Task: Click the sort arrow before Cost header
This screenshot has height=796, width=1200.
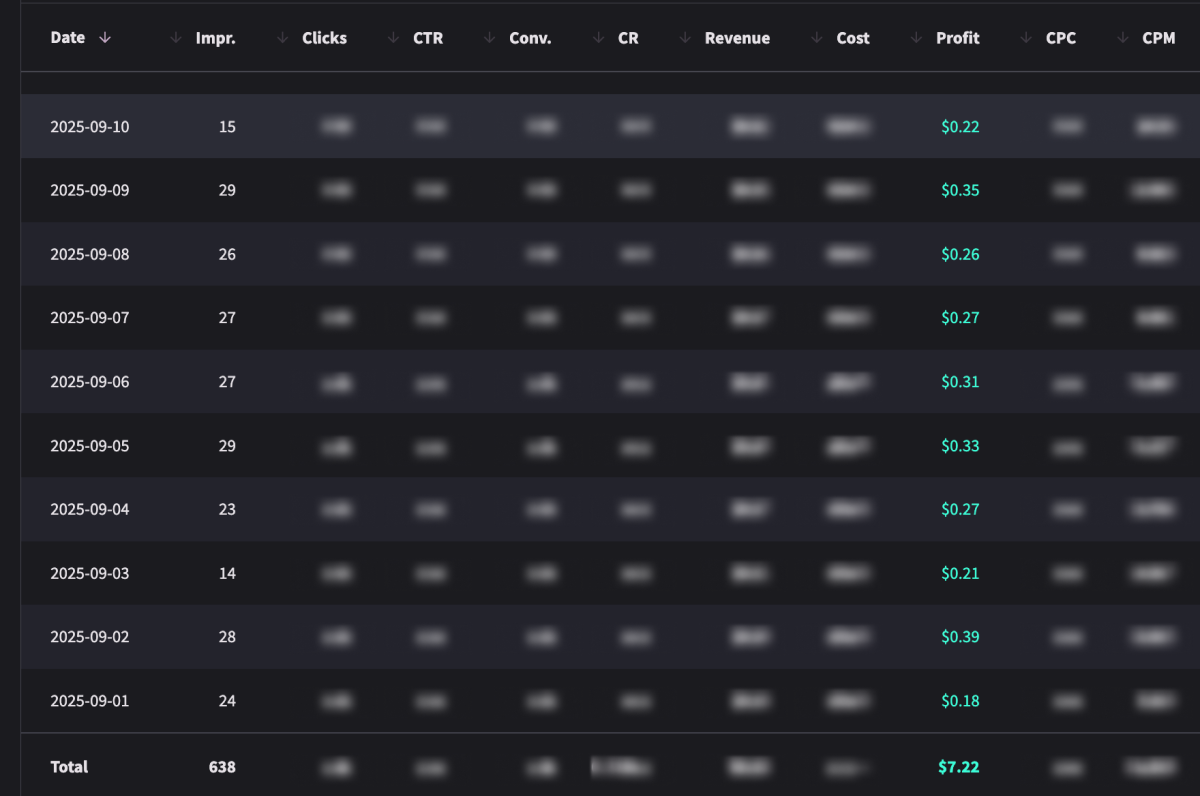Action: (817, 38)
